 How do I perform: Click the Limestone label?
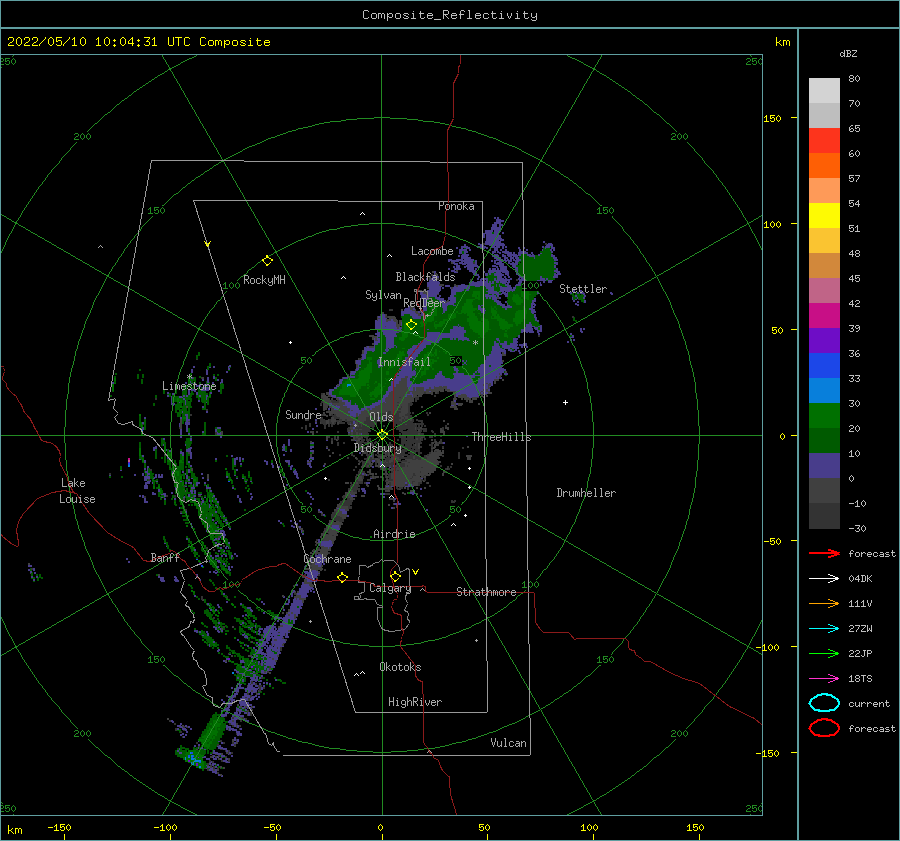pyautogui.click(x=189, y=386)
